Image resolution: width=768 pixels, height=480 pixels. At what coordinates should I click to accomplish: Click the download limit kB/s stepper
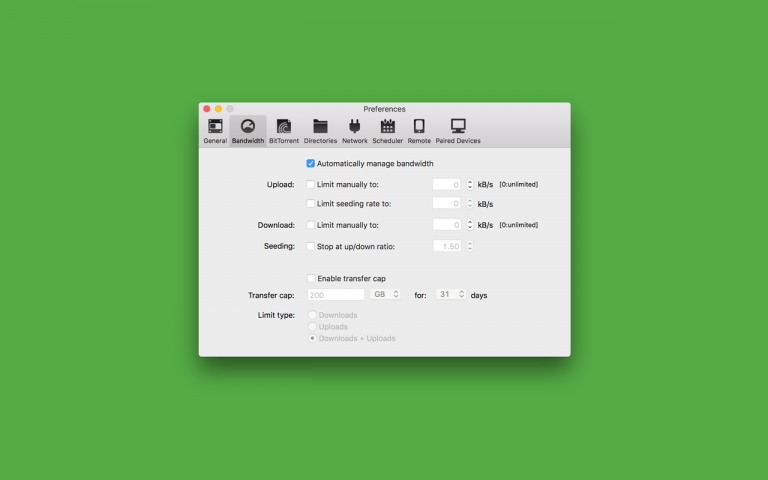(x=470, y=226)
